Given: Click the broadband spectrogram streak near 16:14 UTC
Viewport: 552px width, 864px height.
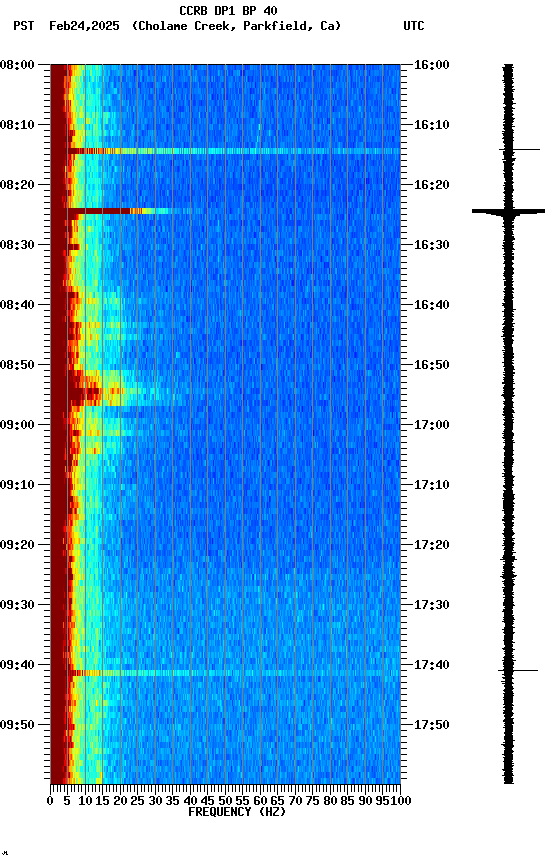Looking at the screenshot, I should coord(234,151).
